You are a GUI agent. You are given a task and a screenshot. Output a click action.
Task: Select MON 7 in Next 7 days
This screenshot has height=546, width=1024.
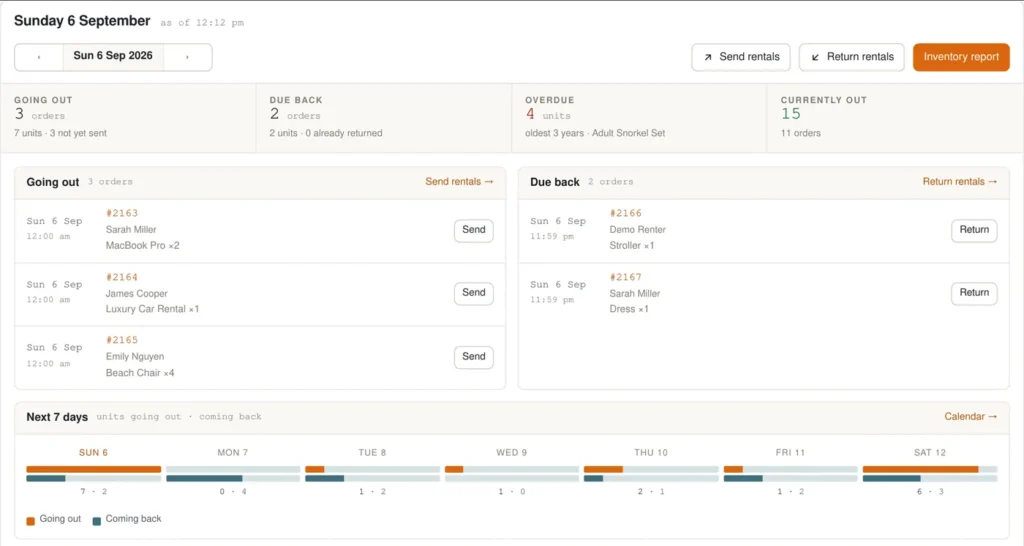pyautogui.click(x=232, y=453)
